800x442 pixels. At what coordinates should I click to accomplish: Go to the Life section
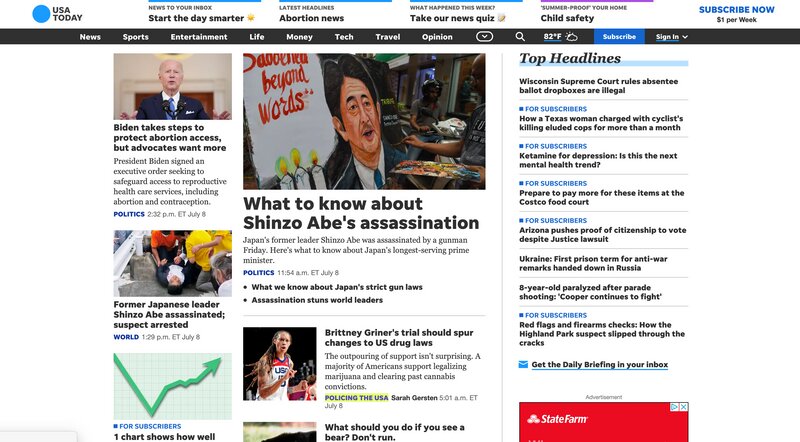tap(257, 37)
